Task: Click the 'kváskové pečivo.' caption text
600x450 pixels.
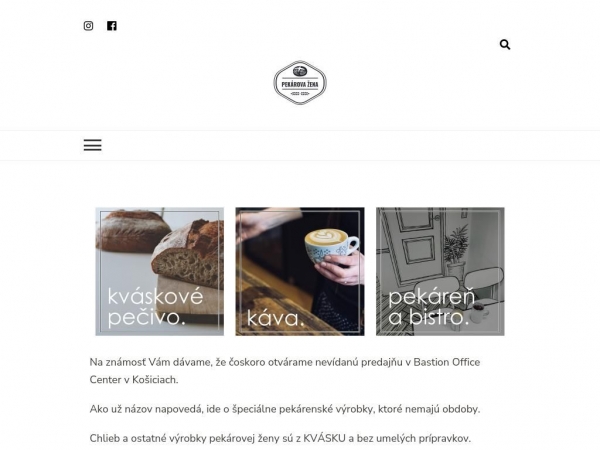Action: [155, 307]
